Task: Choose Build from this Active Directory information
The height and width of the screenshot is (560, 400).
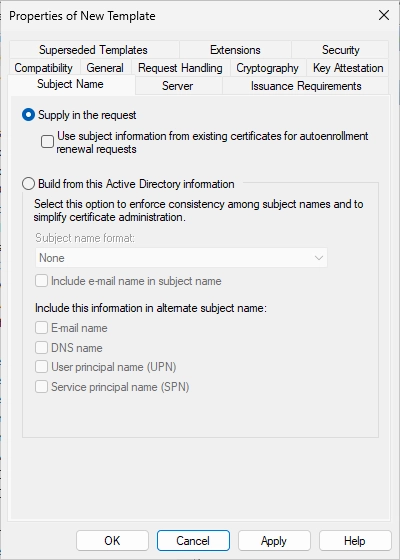Action: tap(28, 184)
